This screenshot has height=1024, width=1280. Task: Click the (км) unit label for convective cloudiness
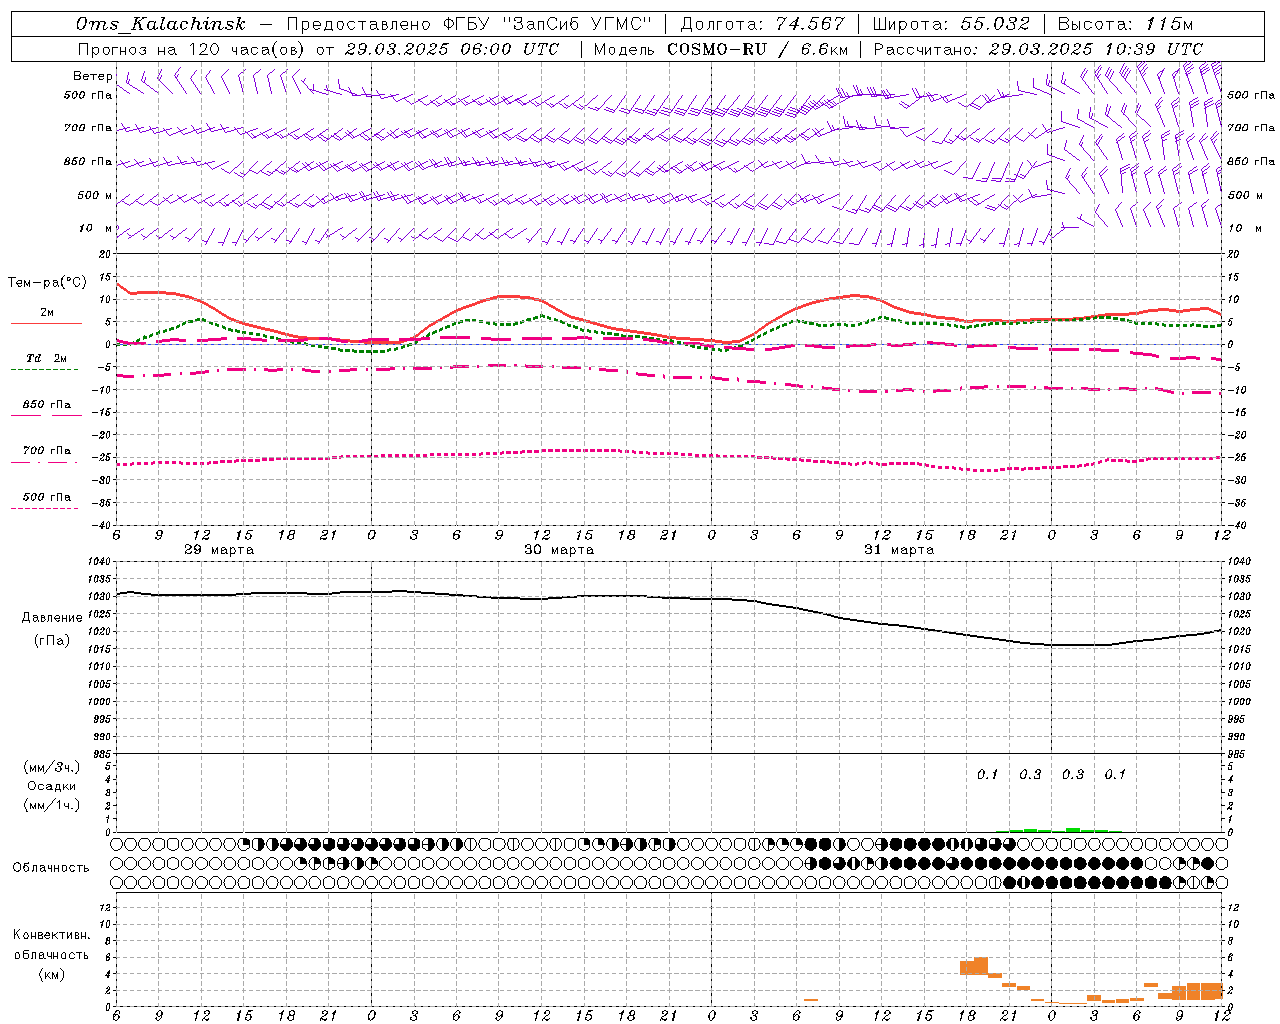52,974
